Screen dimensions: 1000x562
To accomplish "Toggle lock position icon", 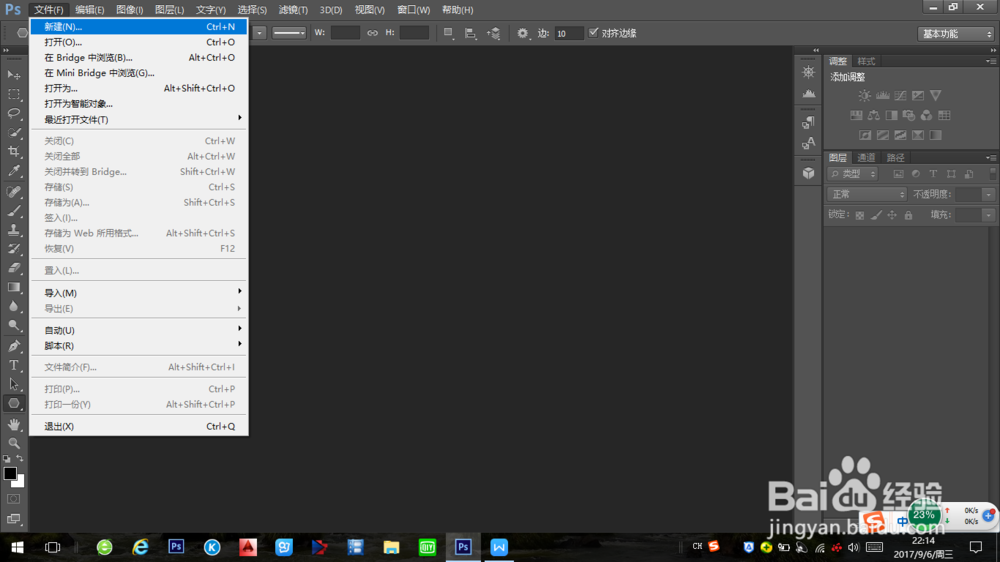I will point(892,216).
